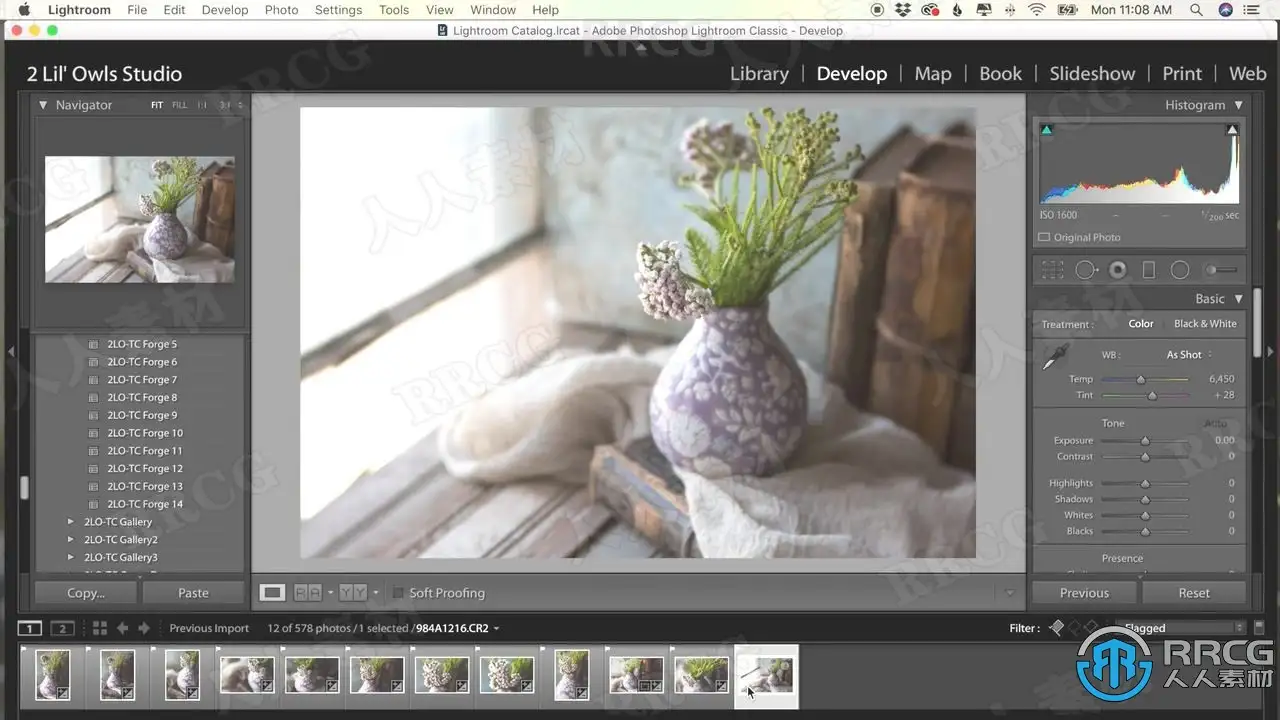Pick the White Balance eyedropper tool

[x=1056, y=357]
